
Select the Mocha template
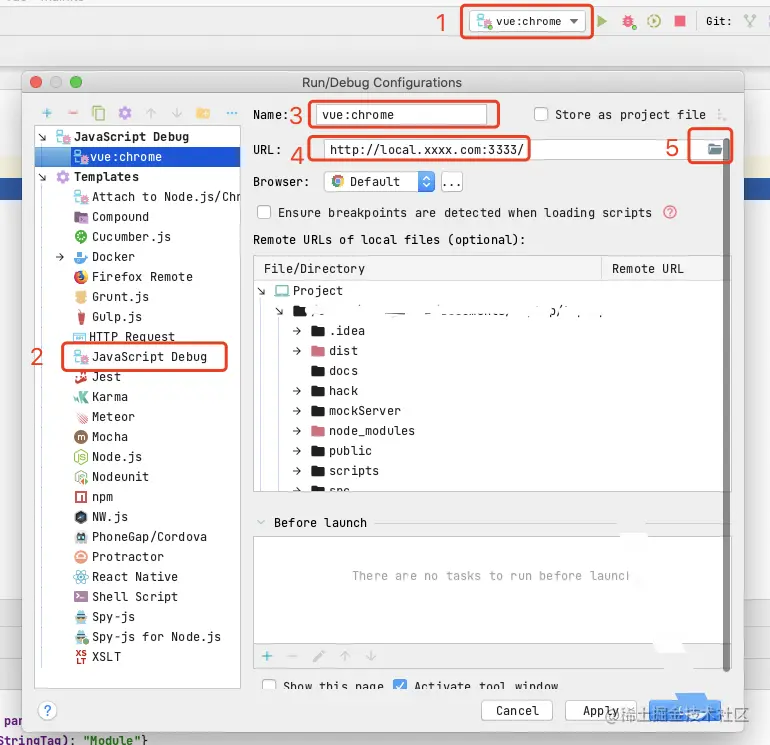coord(101,437)
